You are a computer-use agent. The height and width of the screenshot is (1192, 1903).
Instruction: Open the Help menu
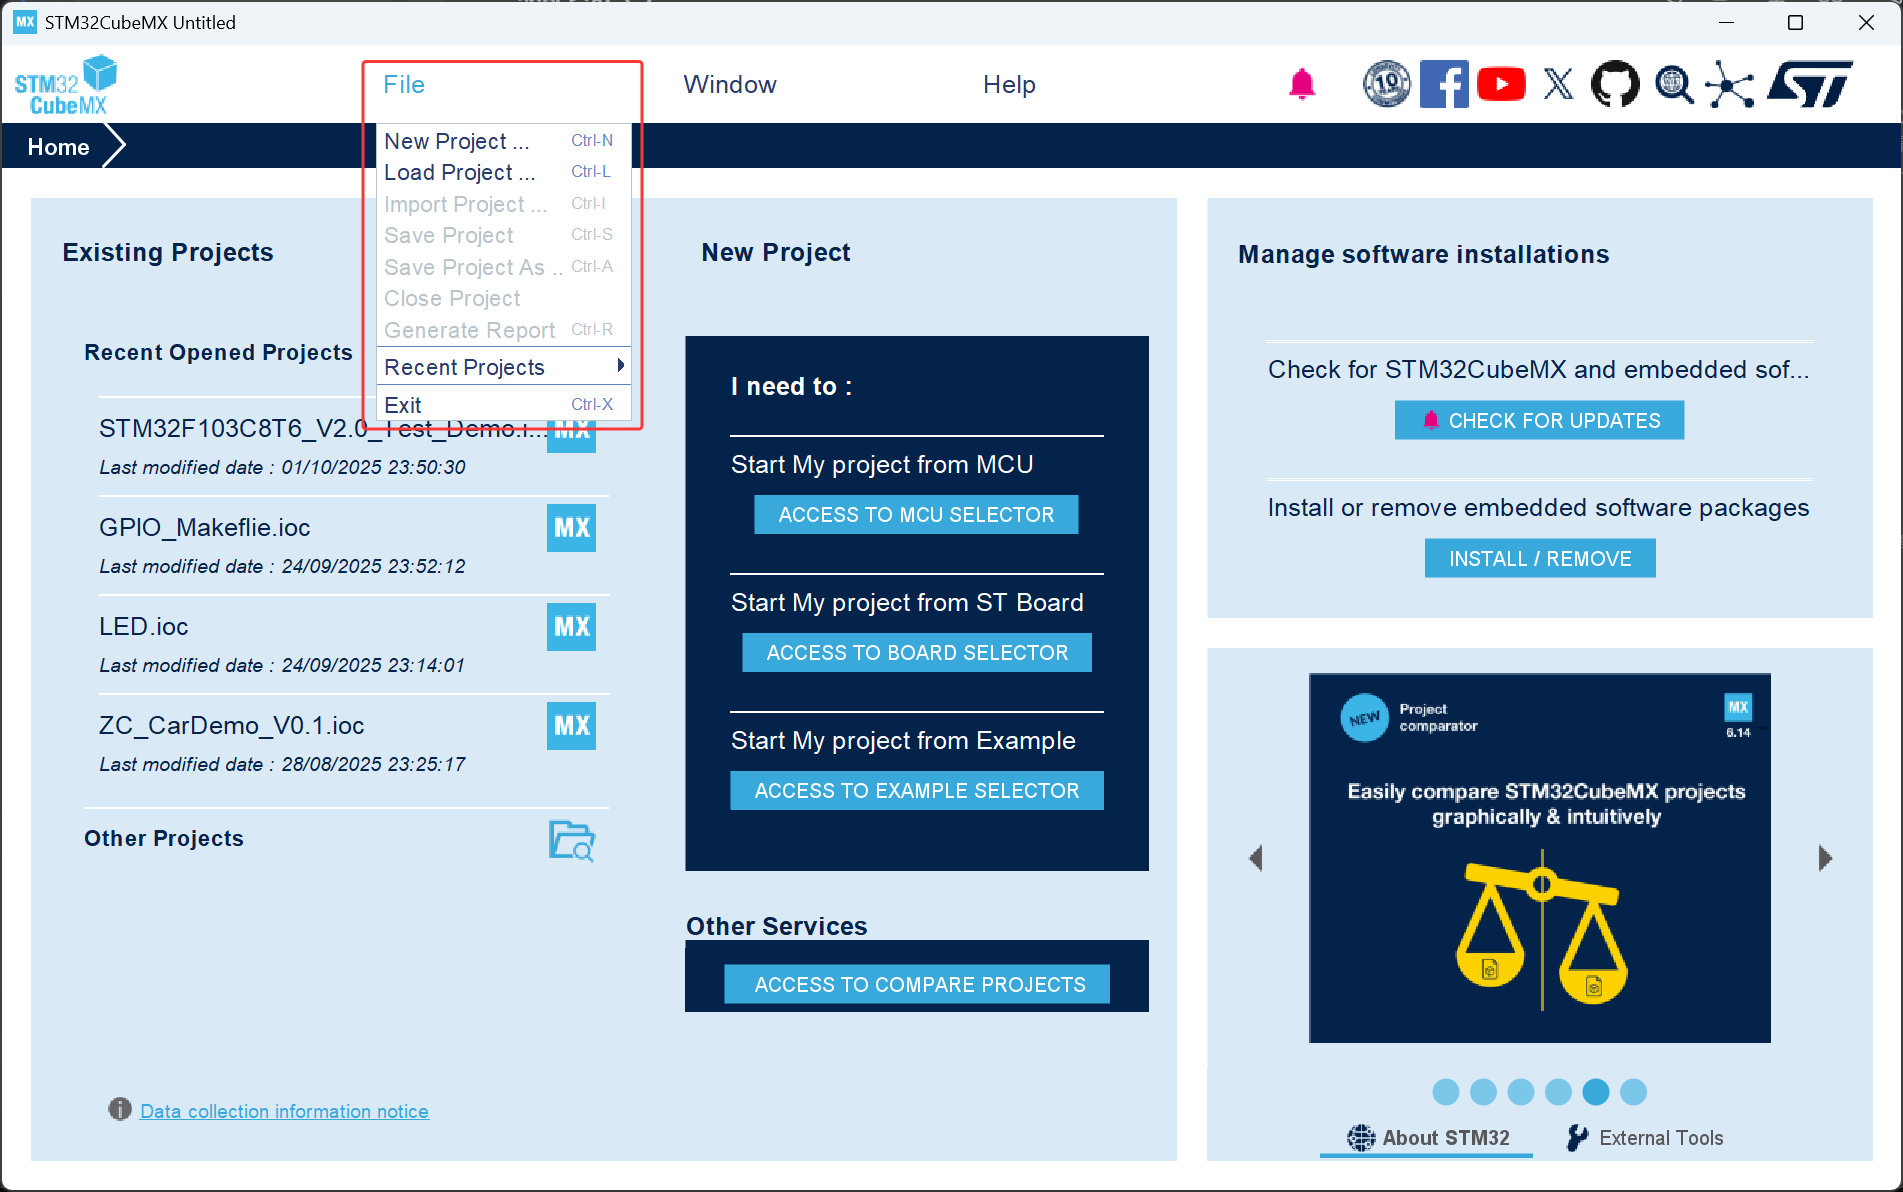(1009, 85)
